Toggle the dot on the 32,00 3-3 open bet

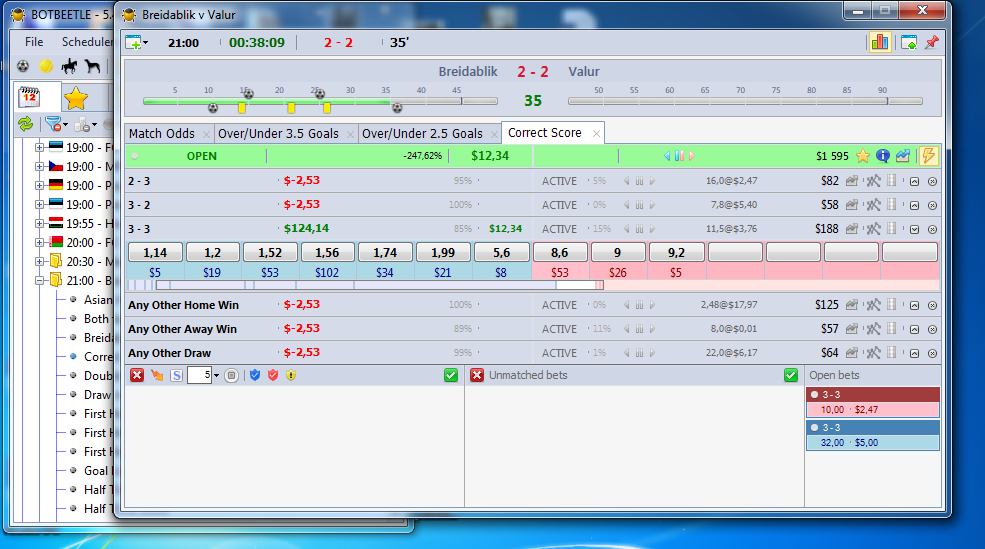tap(815, 427)
